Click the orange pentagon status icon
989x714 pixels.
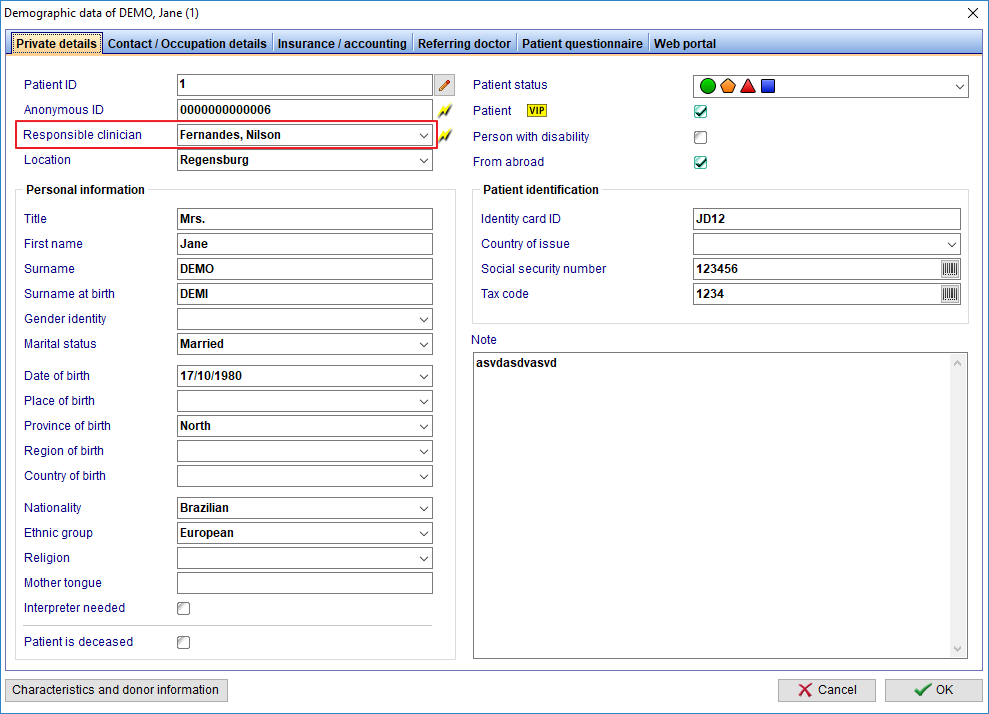(728, 86)
